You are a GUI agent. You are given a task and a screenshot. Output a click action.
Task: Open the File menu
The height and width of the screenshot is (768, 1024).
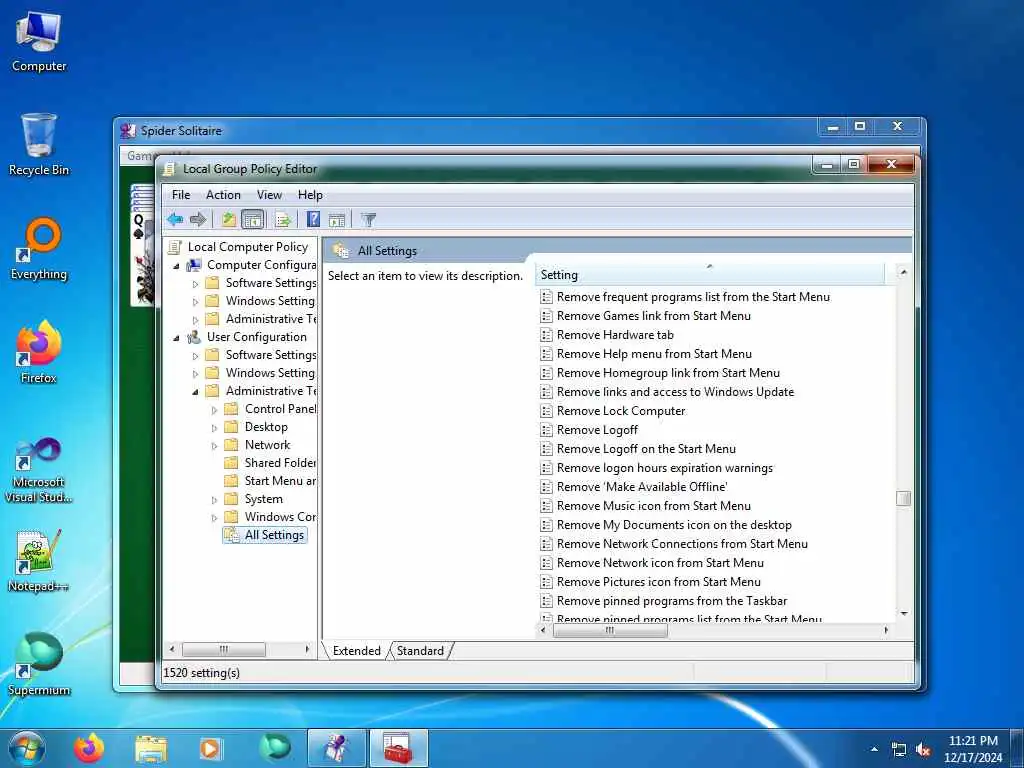(181, 195)
